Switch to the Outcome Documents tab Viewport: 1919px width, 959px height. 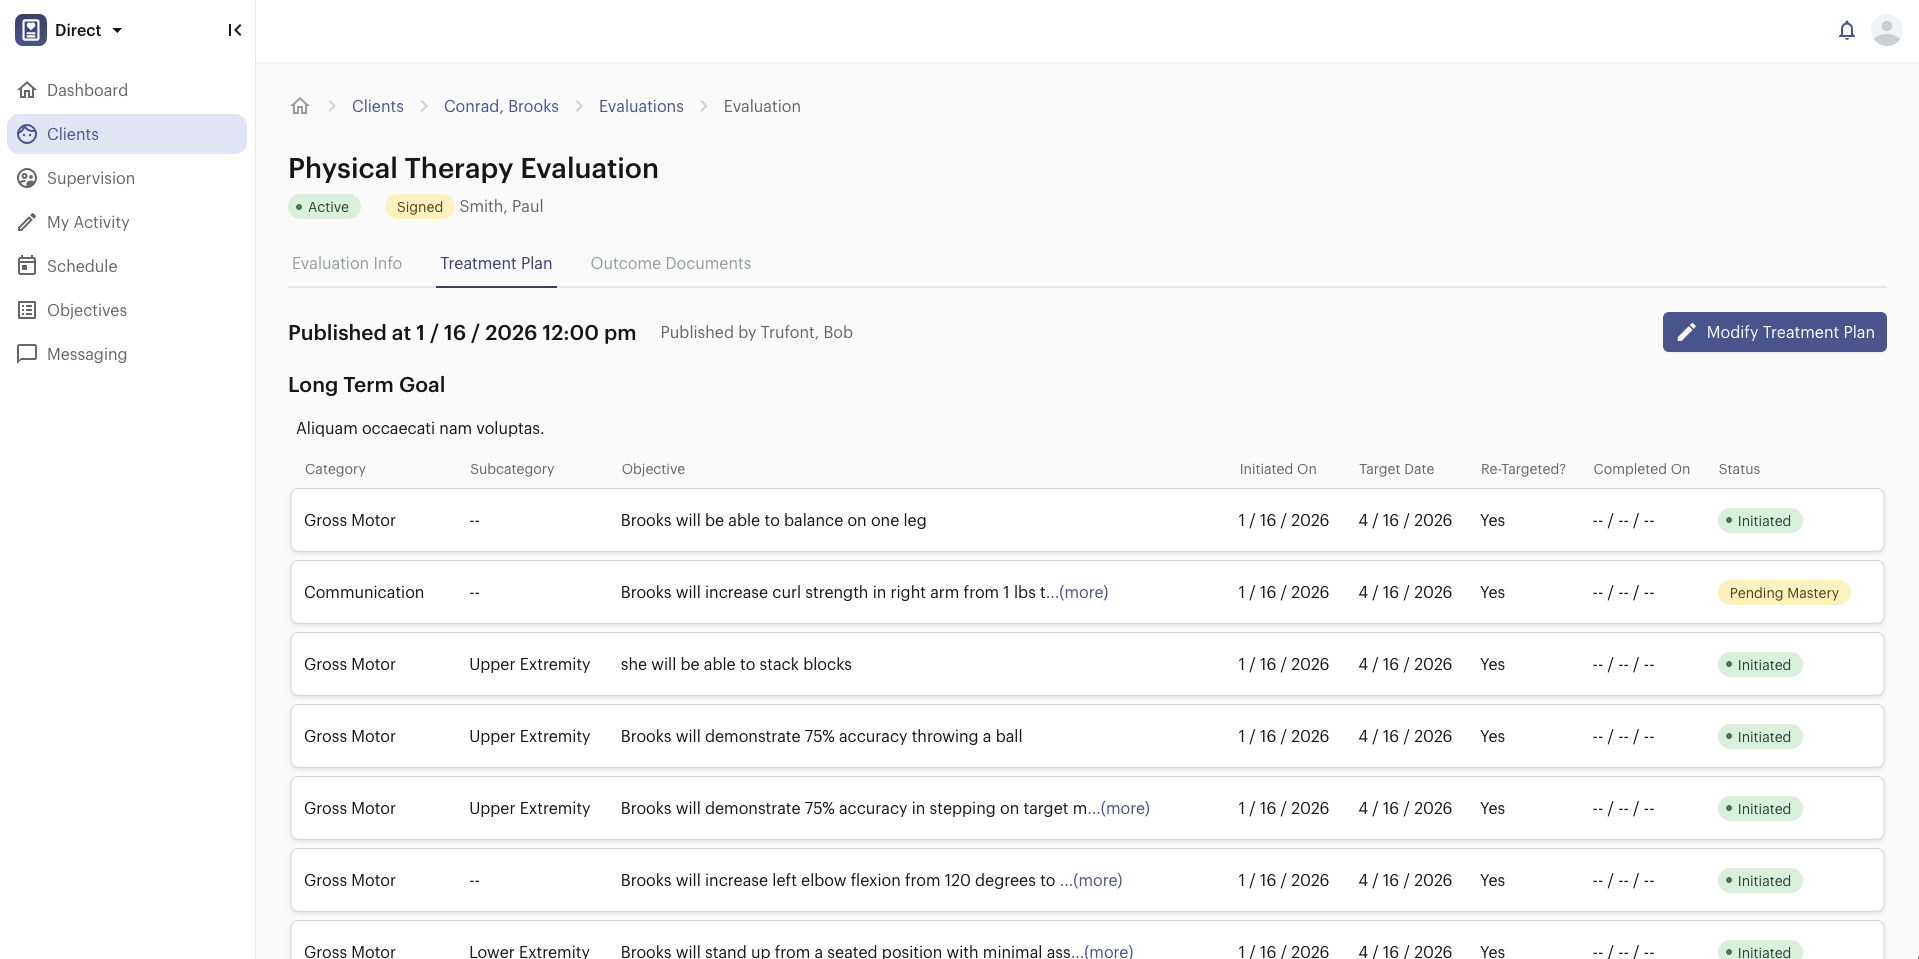point(670,263)
